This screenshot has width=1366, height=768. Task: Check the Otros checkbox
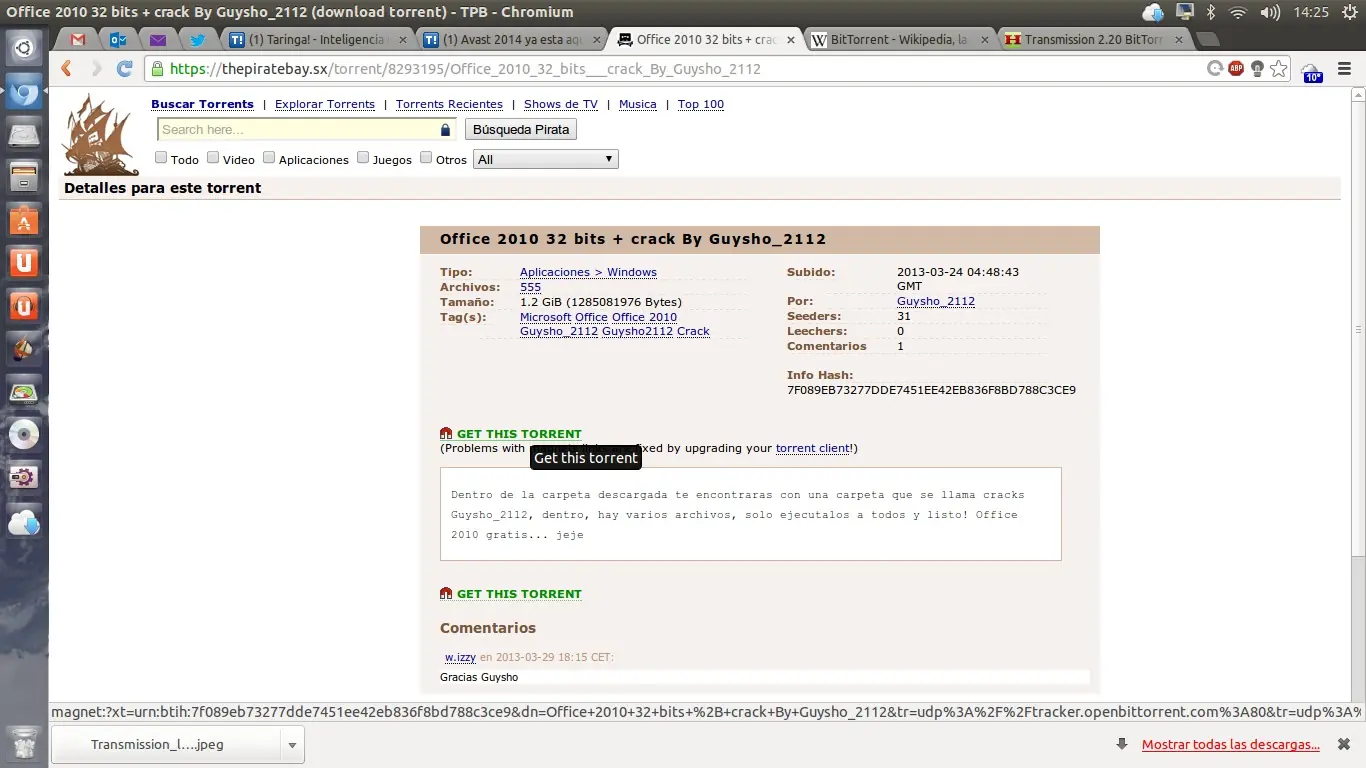pos(426,158)
